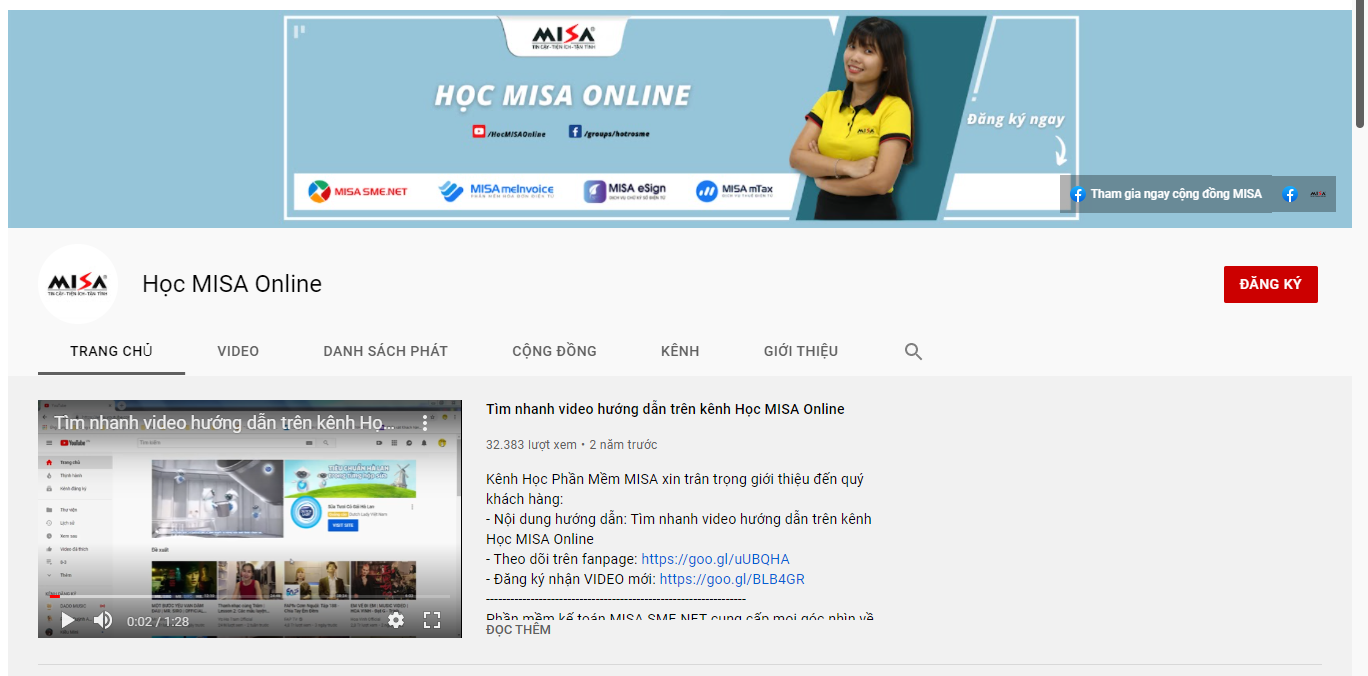This screenshot has width=1368, height=676.
Task: Select the GIỚI THIỆU tab
Action: click(x=800, y=351)
